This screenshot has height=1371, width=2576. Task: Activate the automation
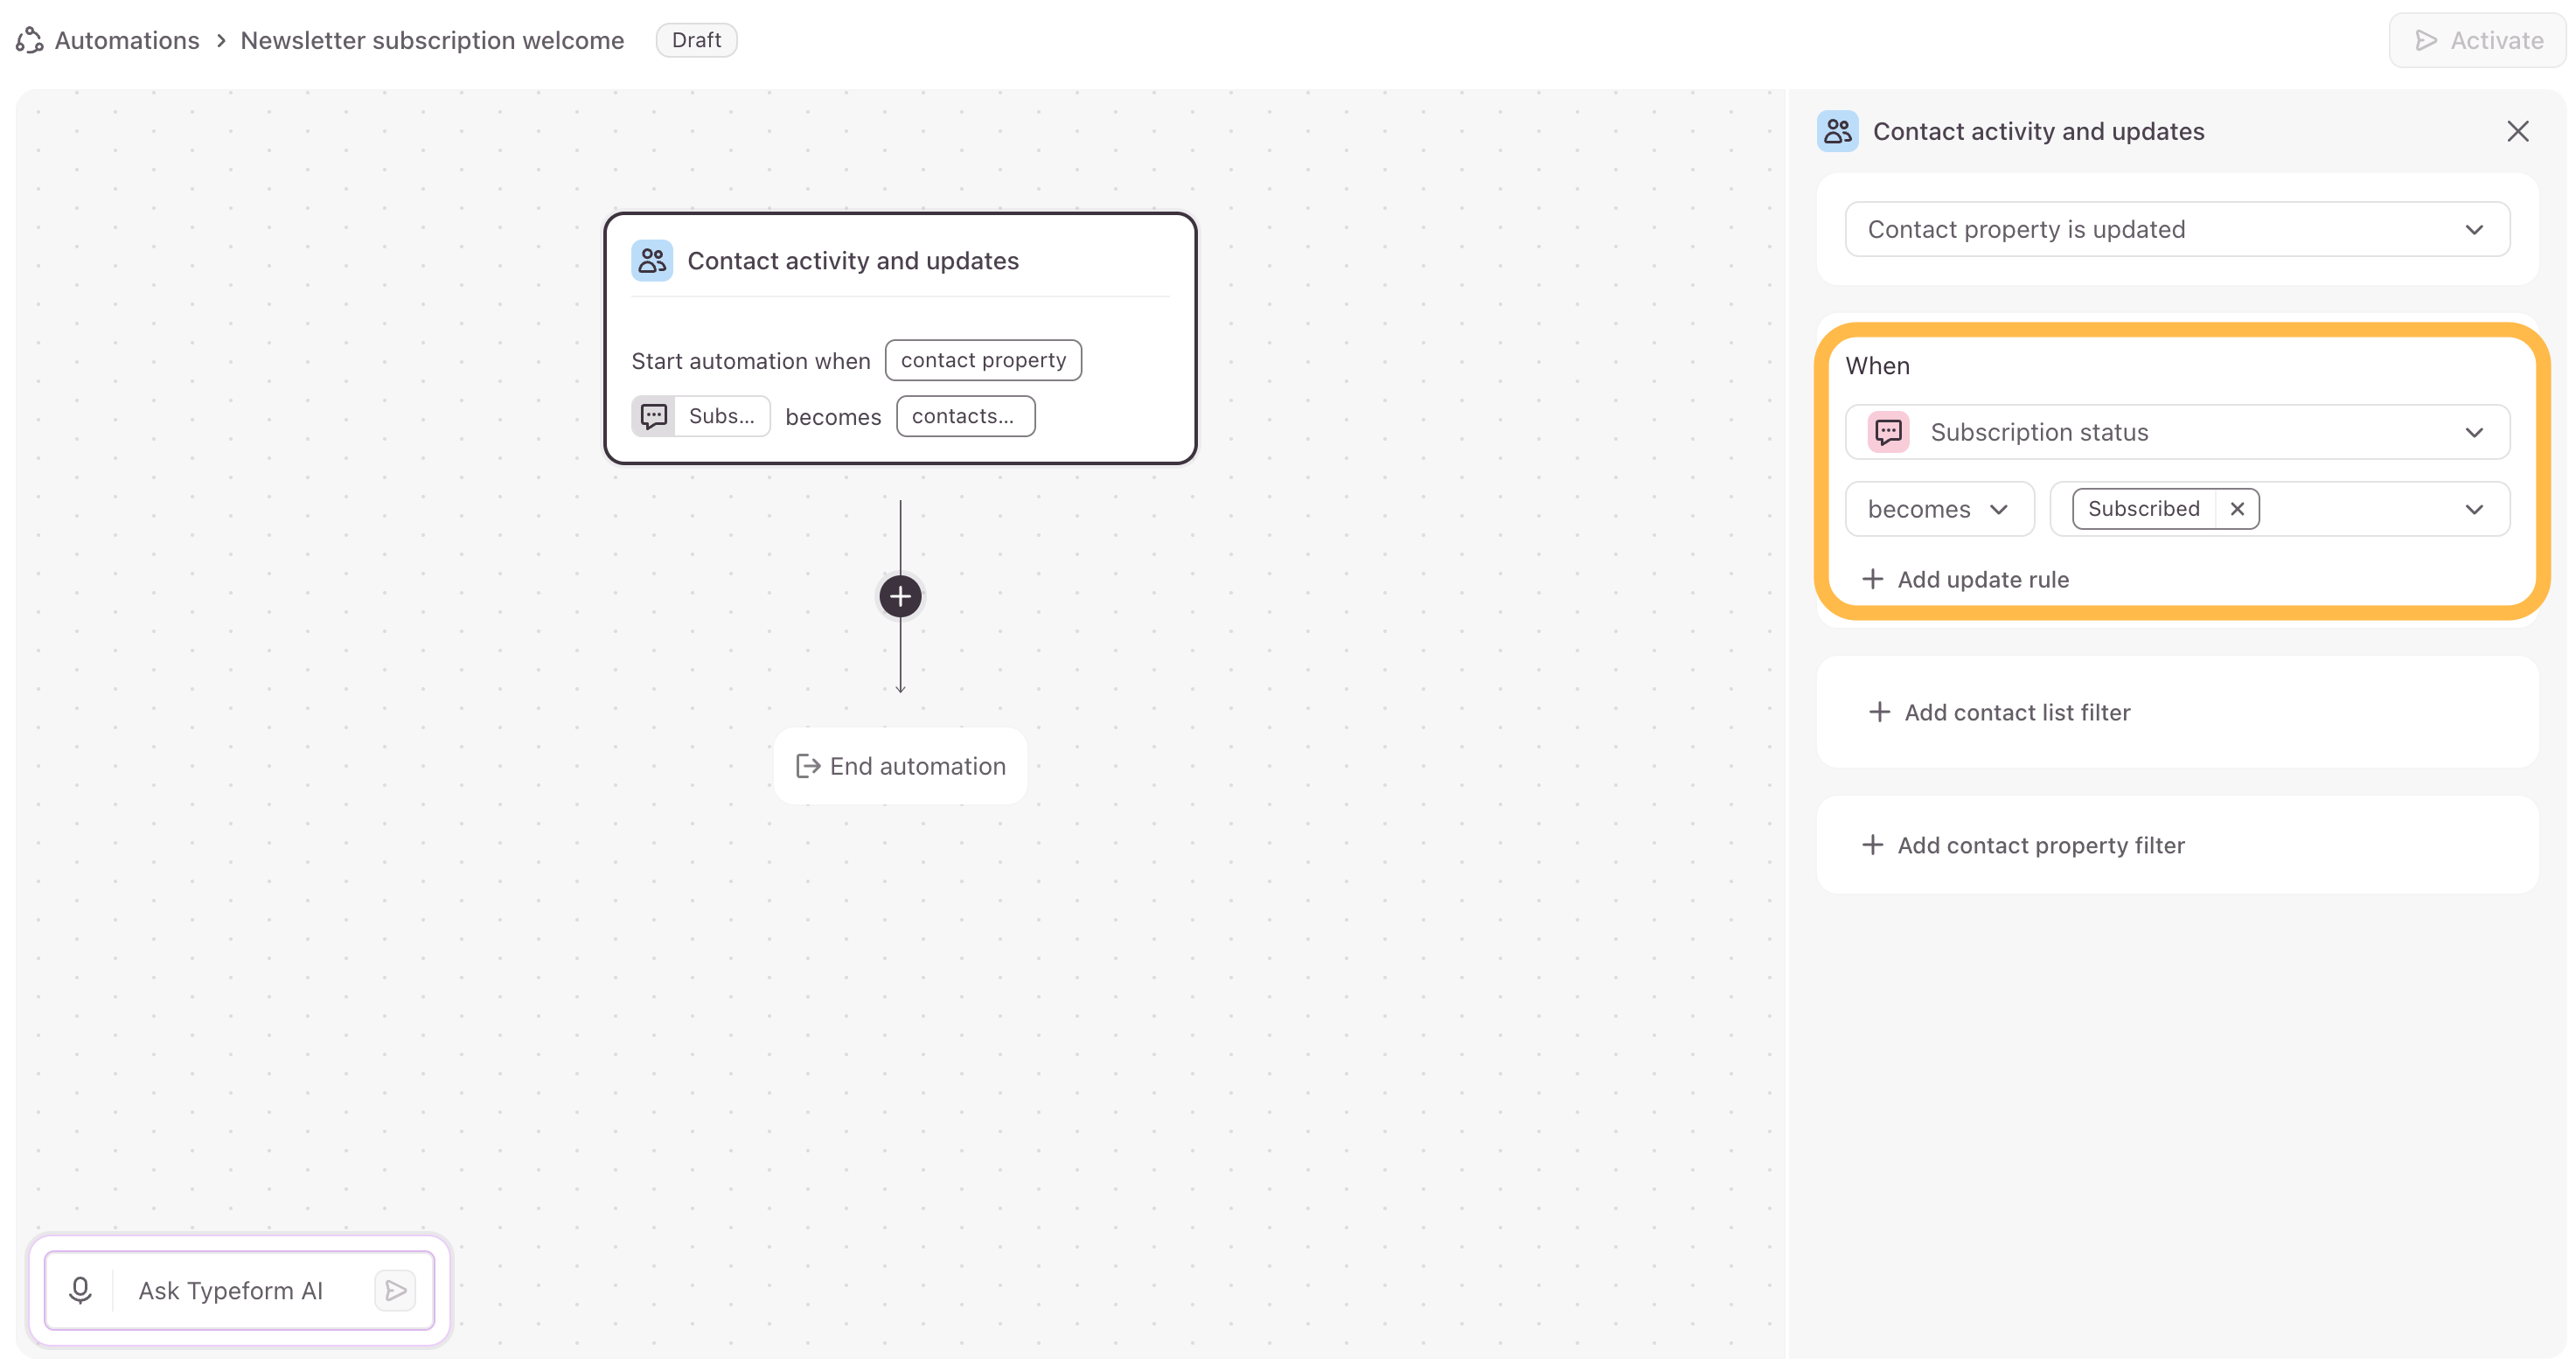coord(2478,40)
